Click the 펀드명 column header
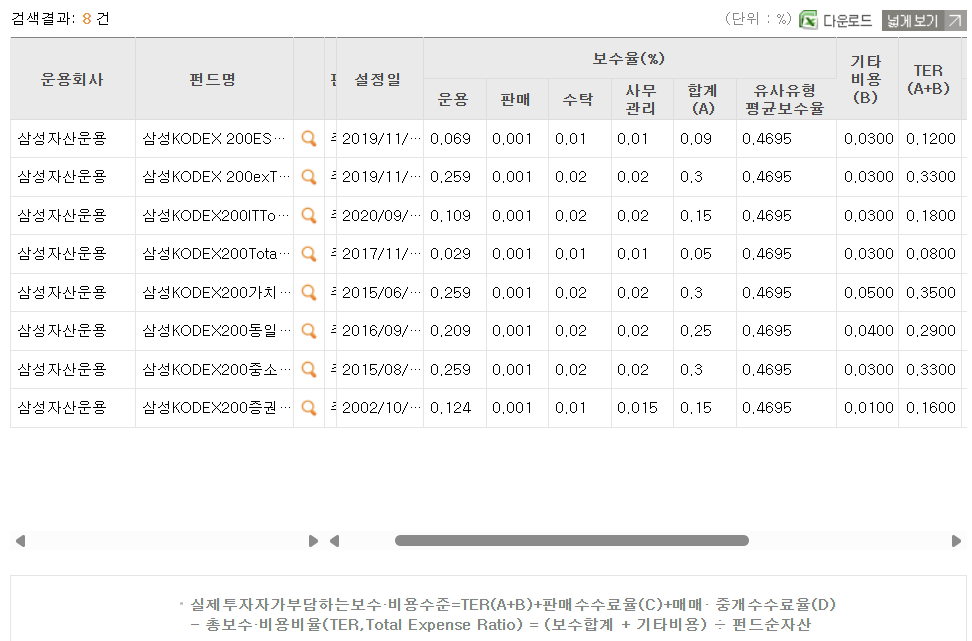Screen dimensions: 972x641 pyautogui.click(x=213, y=79)
